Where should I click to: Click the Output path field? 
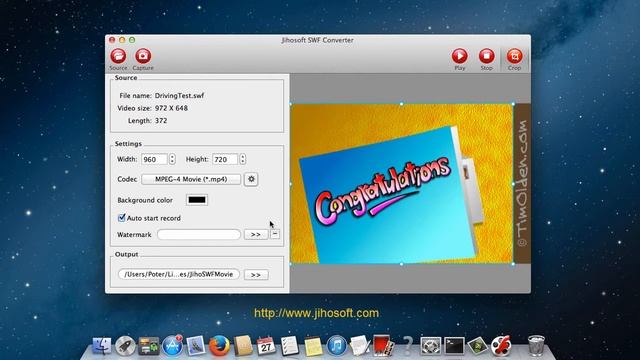(179, 274)
